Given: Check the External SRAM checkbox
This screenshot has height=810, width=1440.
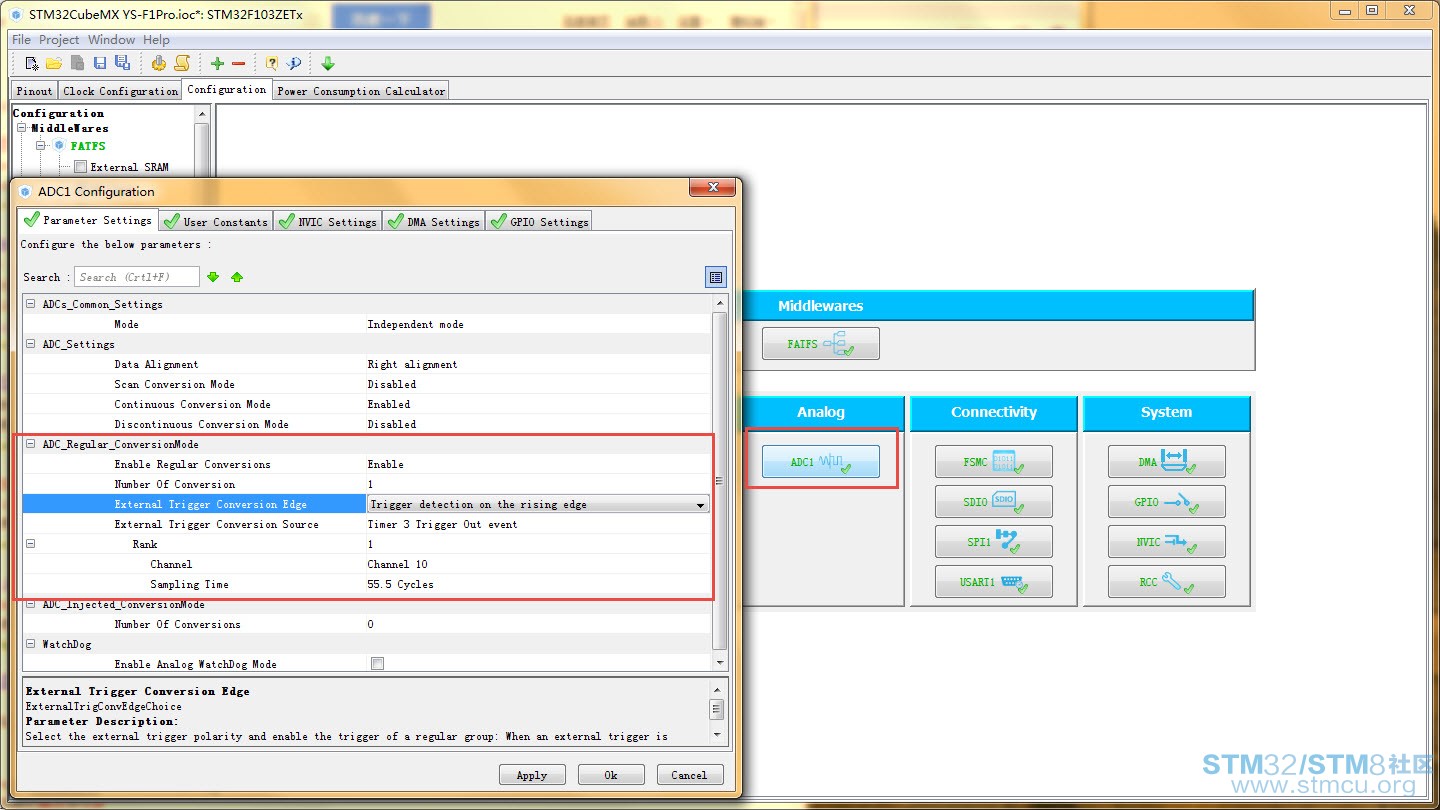Looking at the screenshot, I should [x=81, y=167].
